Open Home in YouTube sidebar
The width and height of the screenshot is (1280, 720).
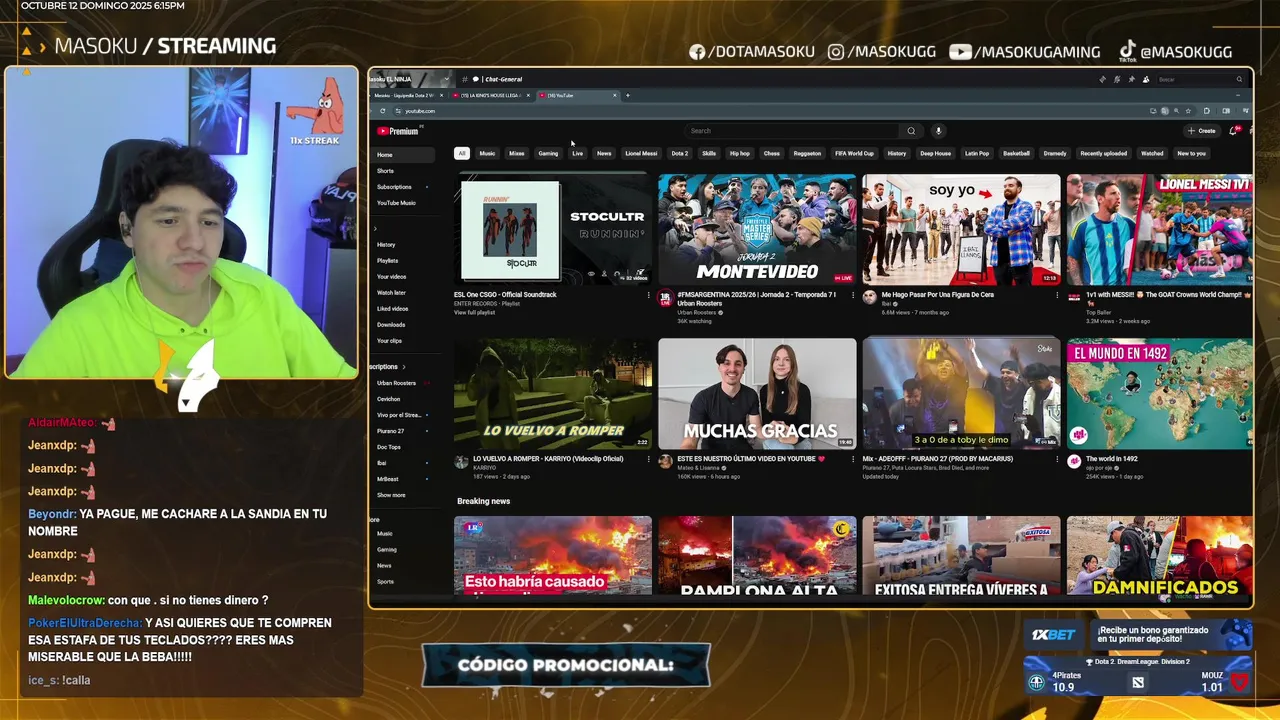(403, 155)
